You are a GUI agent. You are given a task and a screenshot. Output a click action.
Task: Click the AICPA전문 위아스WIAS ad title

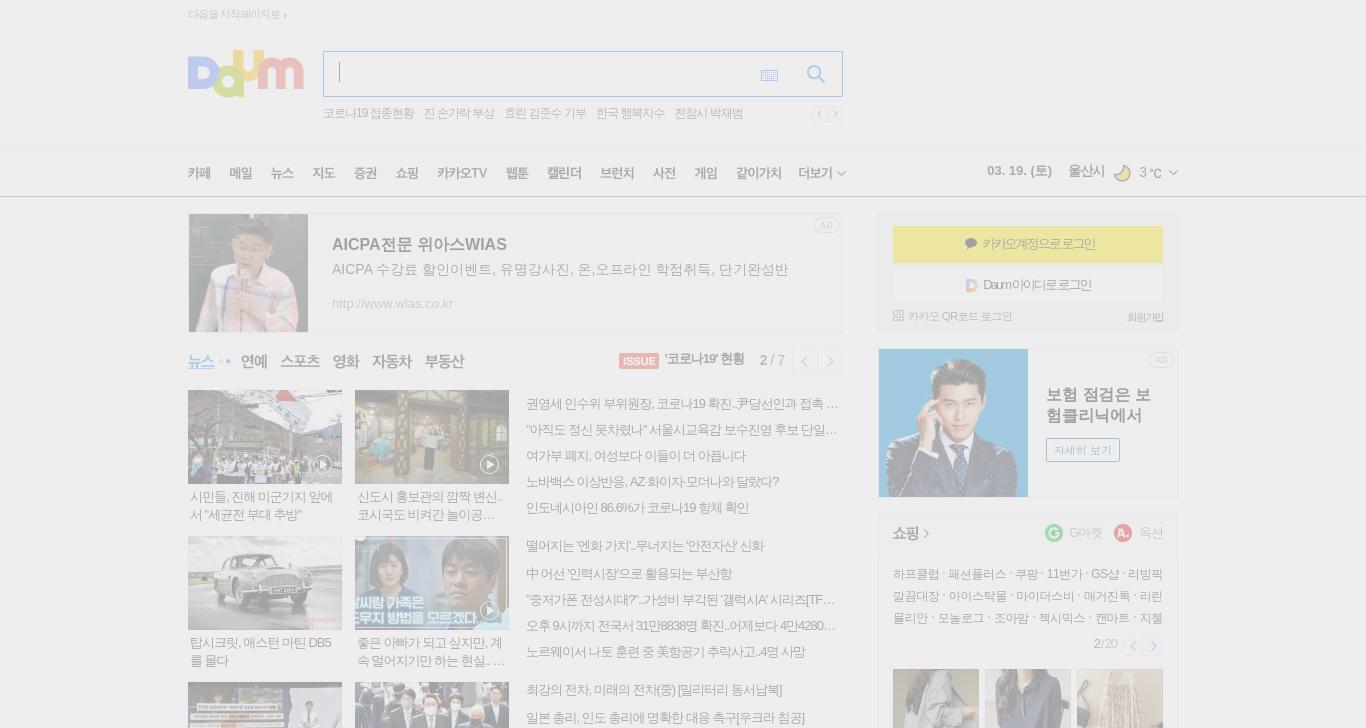tap(419, 244)
